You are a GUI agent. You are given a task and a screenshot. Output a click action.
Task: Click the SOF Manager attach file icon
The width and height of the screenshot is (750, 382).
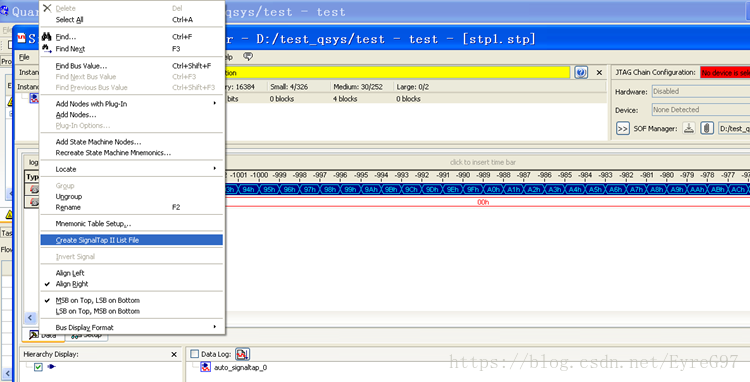[707, 128]
